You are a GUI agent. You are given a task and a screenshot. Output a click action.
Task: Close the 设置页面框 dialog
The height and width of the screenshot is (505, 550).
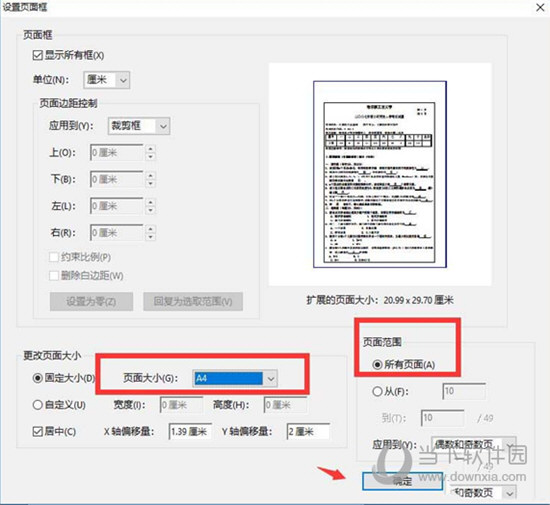[x=540, y=7]
